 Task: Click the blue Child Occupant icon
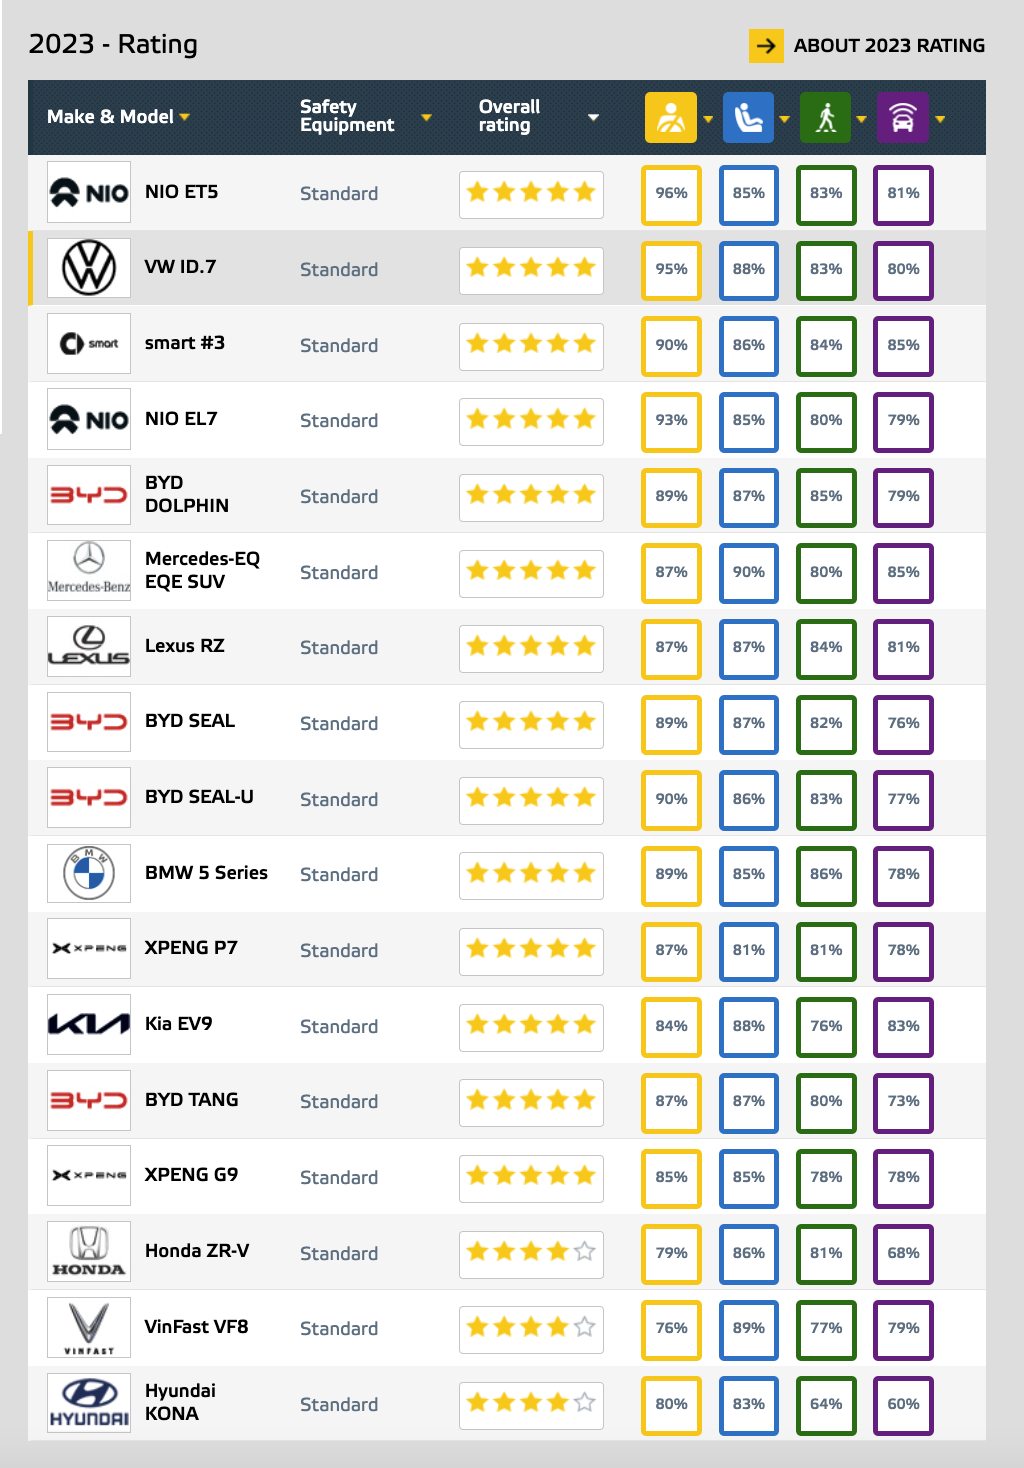[748, 118]
